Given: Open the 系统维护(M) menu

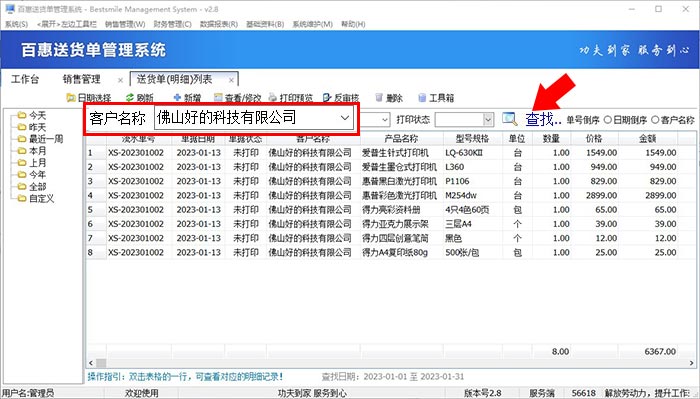Looking at the screenshot, I should [x=312, y=24].
